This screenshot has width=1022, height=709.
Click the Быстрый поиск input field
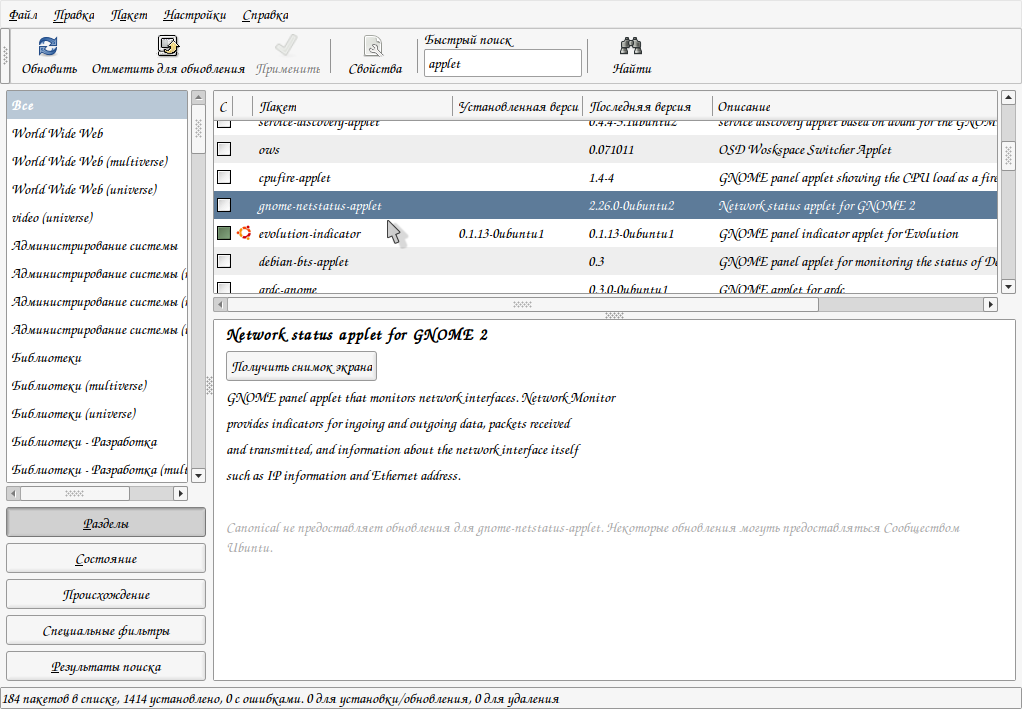pos(503,64)
